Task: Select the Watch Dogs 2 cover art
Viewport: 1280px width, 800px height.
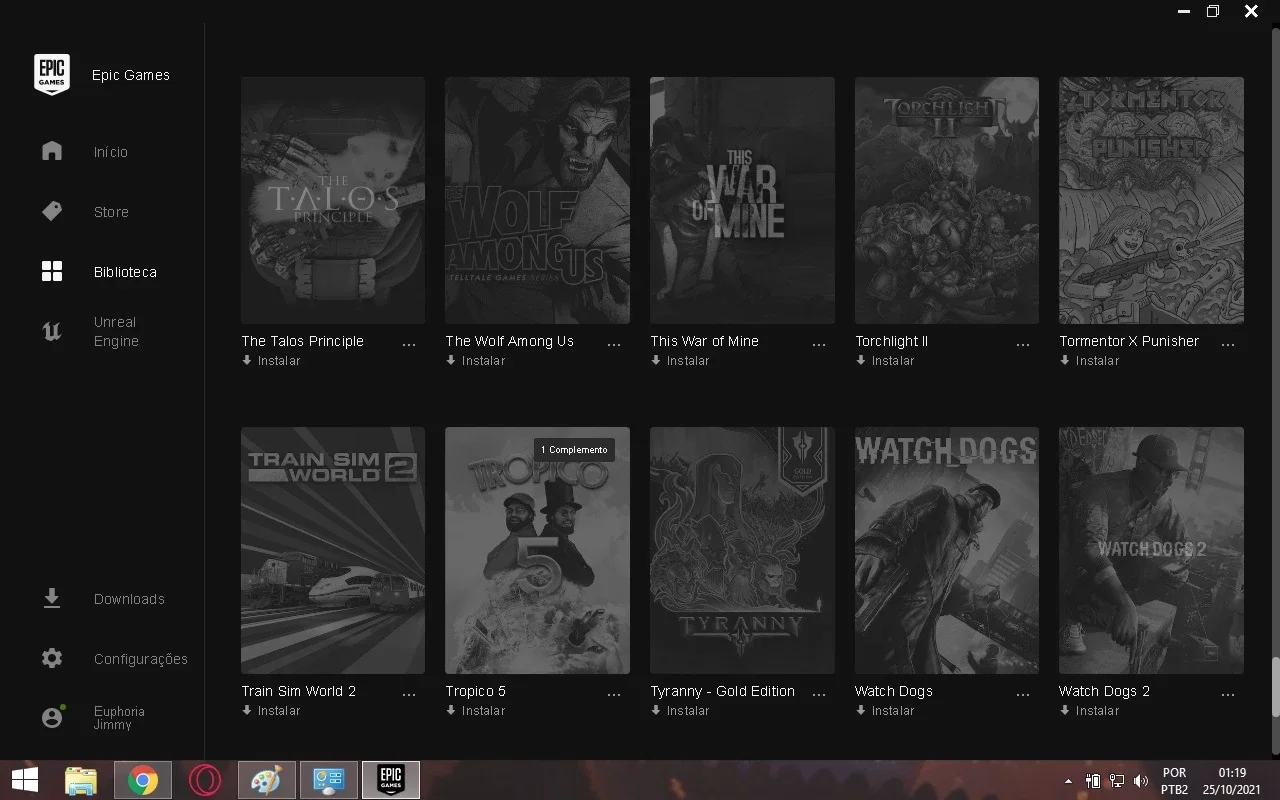Action: (x=1151, y=550)
